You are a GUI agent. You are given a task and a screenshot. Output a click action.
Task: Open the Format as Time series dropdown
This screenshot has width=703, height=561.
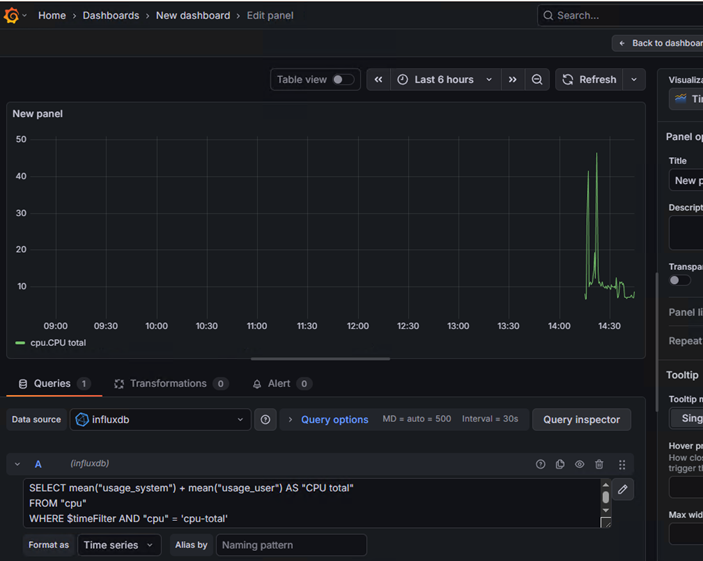pos(119,545)
